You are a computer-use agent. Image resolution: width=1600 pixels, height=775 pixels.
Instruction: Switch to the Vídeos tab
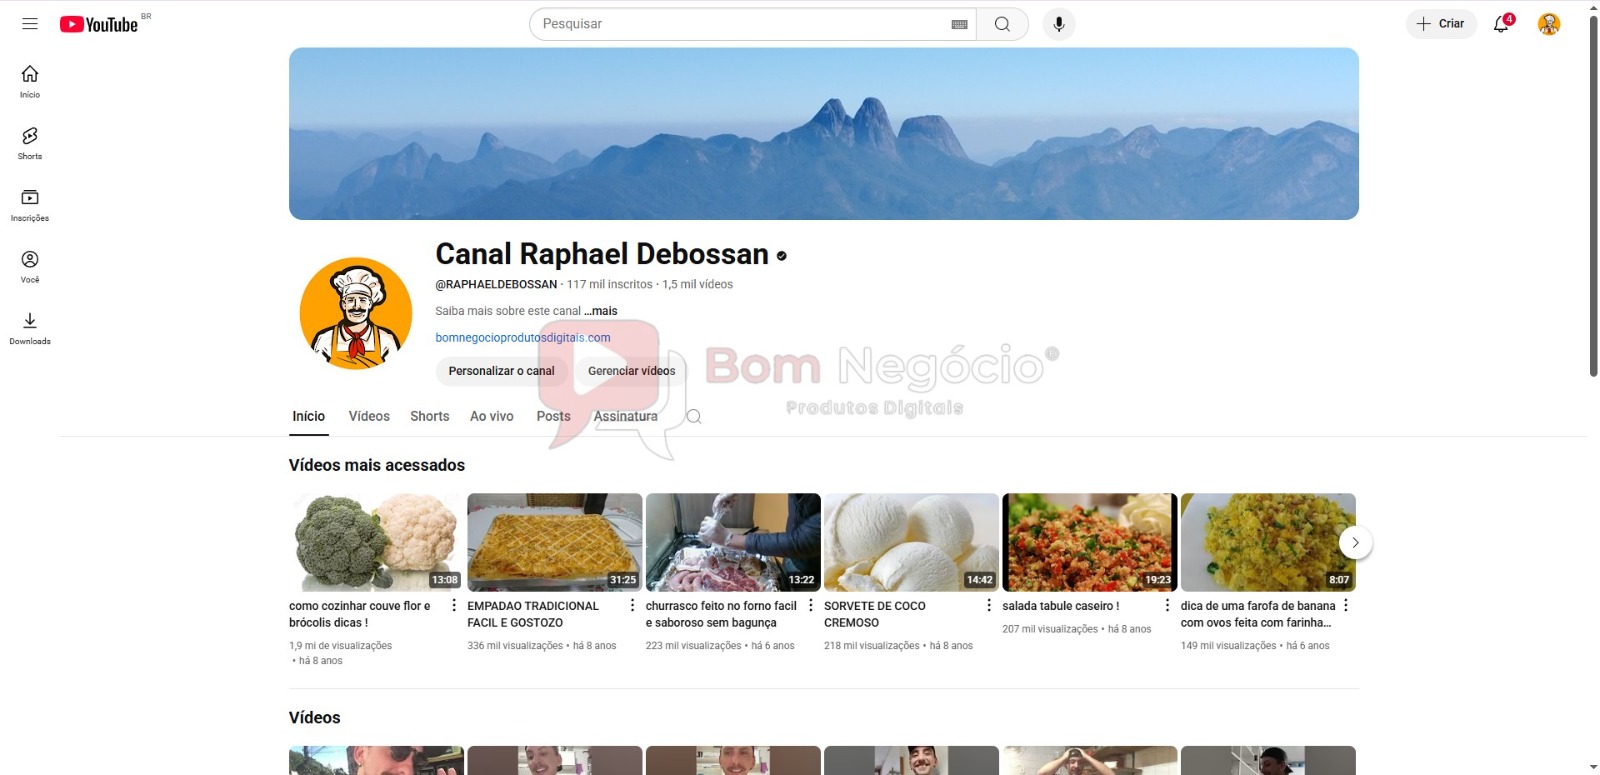pyautogui.click(x=369, y=417)
